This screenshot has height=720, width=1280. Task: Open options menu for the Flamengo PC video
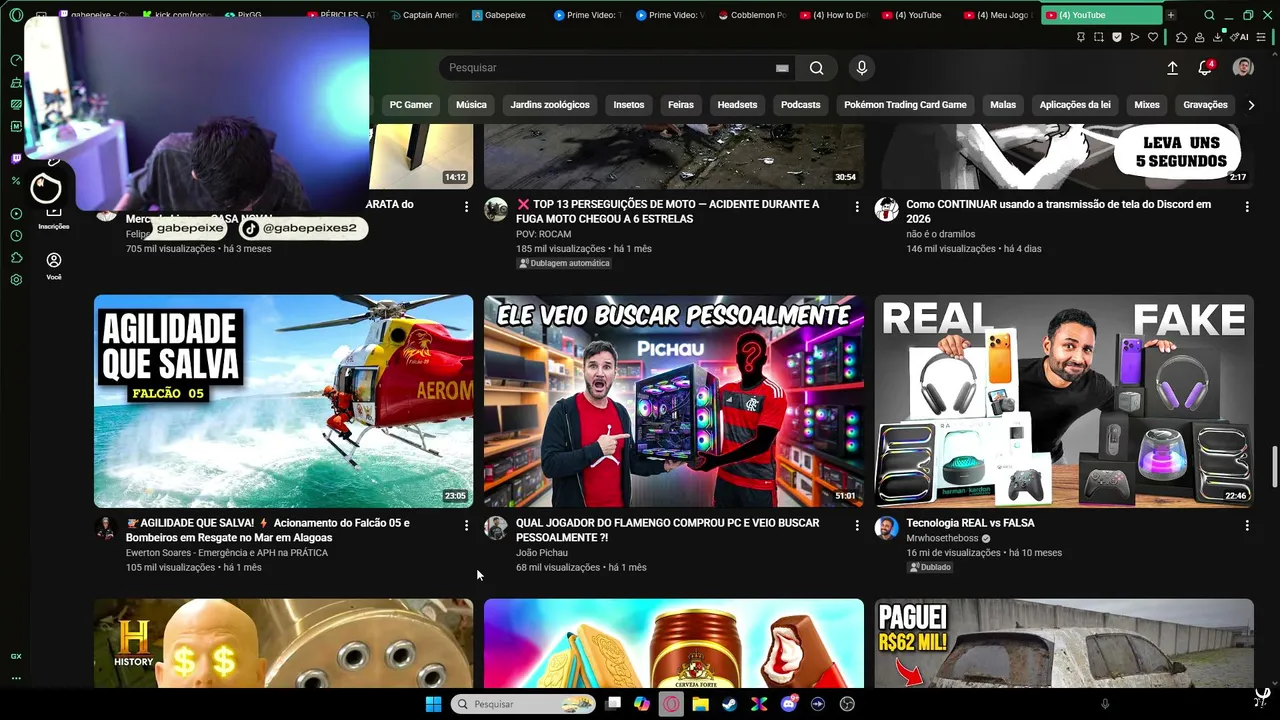pyautogui.click(x=856, y=525)
